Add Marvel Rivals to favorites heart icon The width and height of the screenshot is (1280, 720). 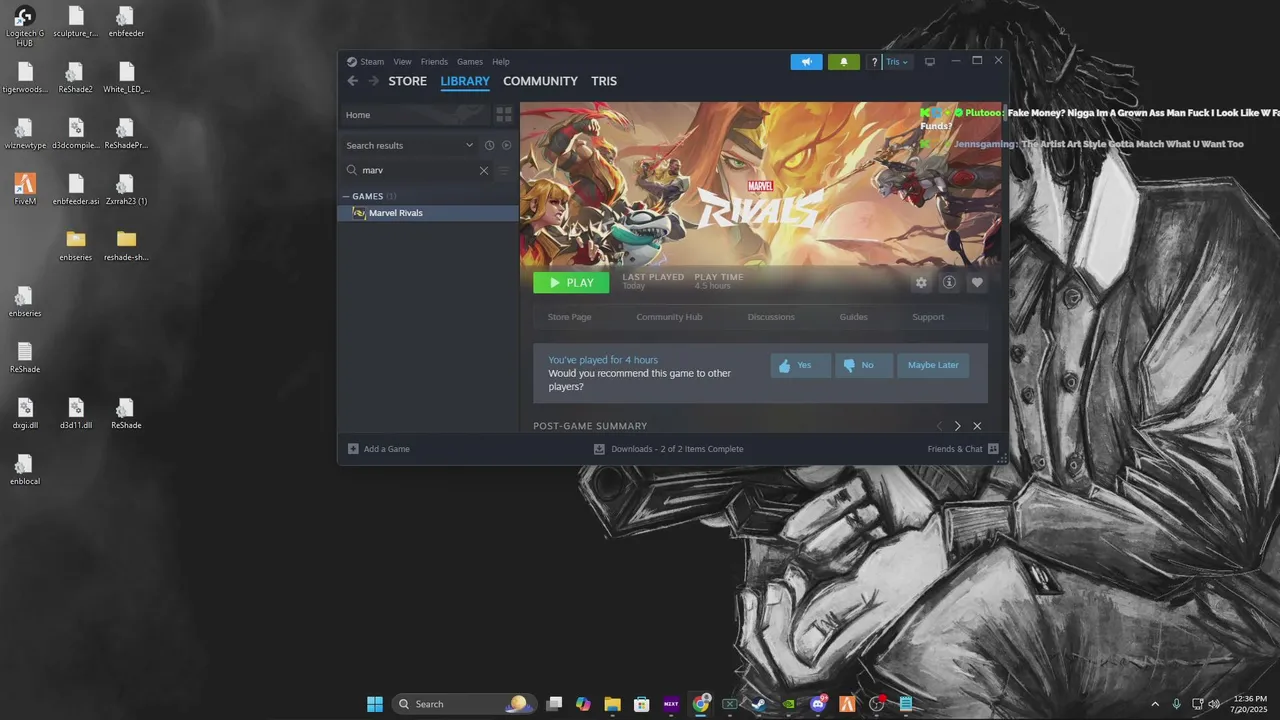[977, 283]
